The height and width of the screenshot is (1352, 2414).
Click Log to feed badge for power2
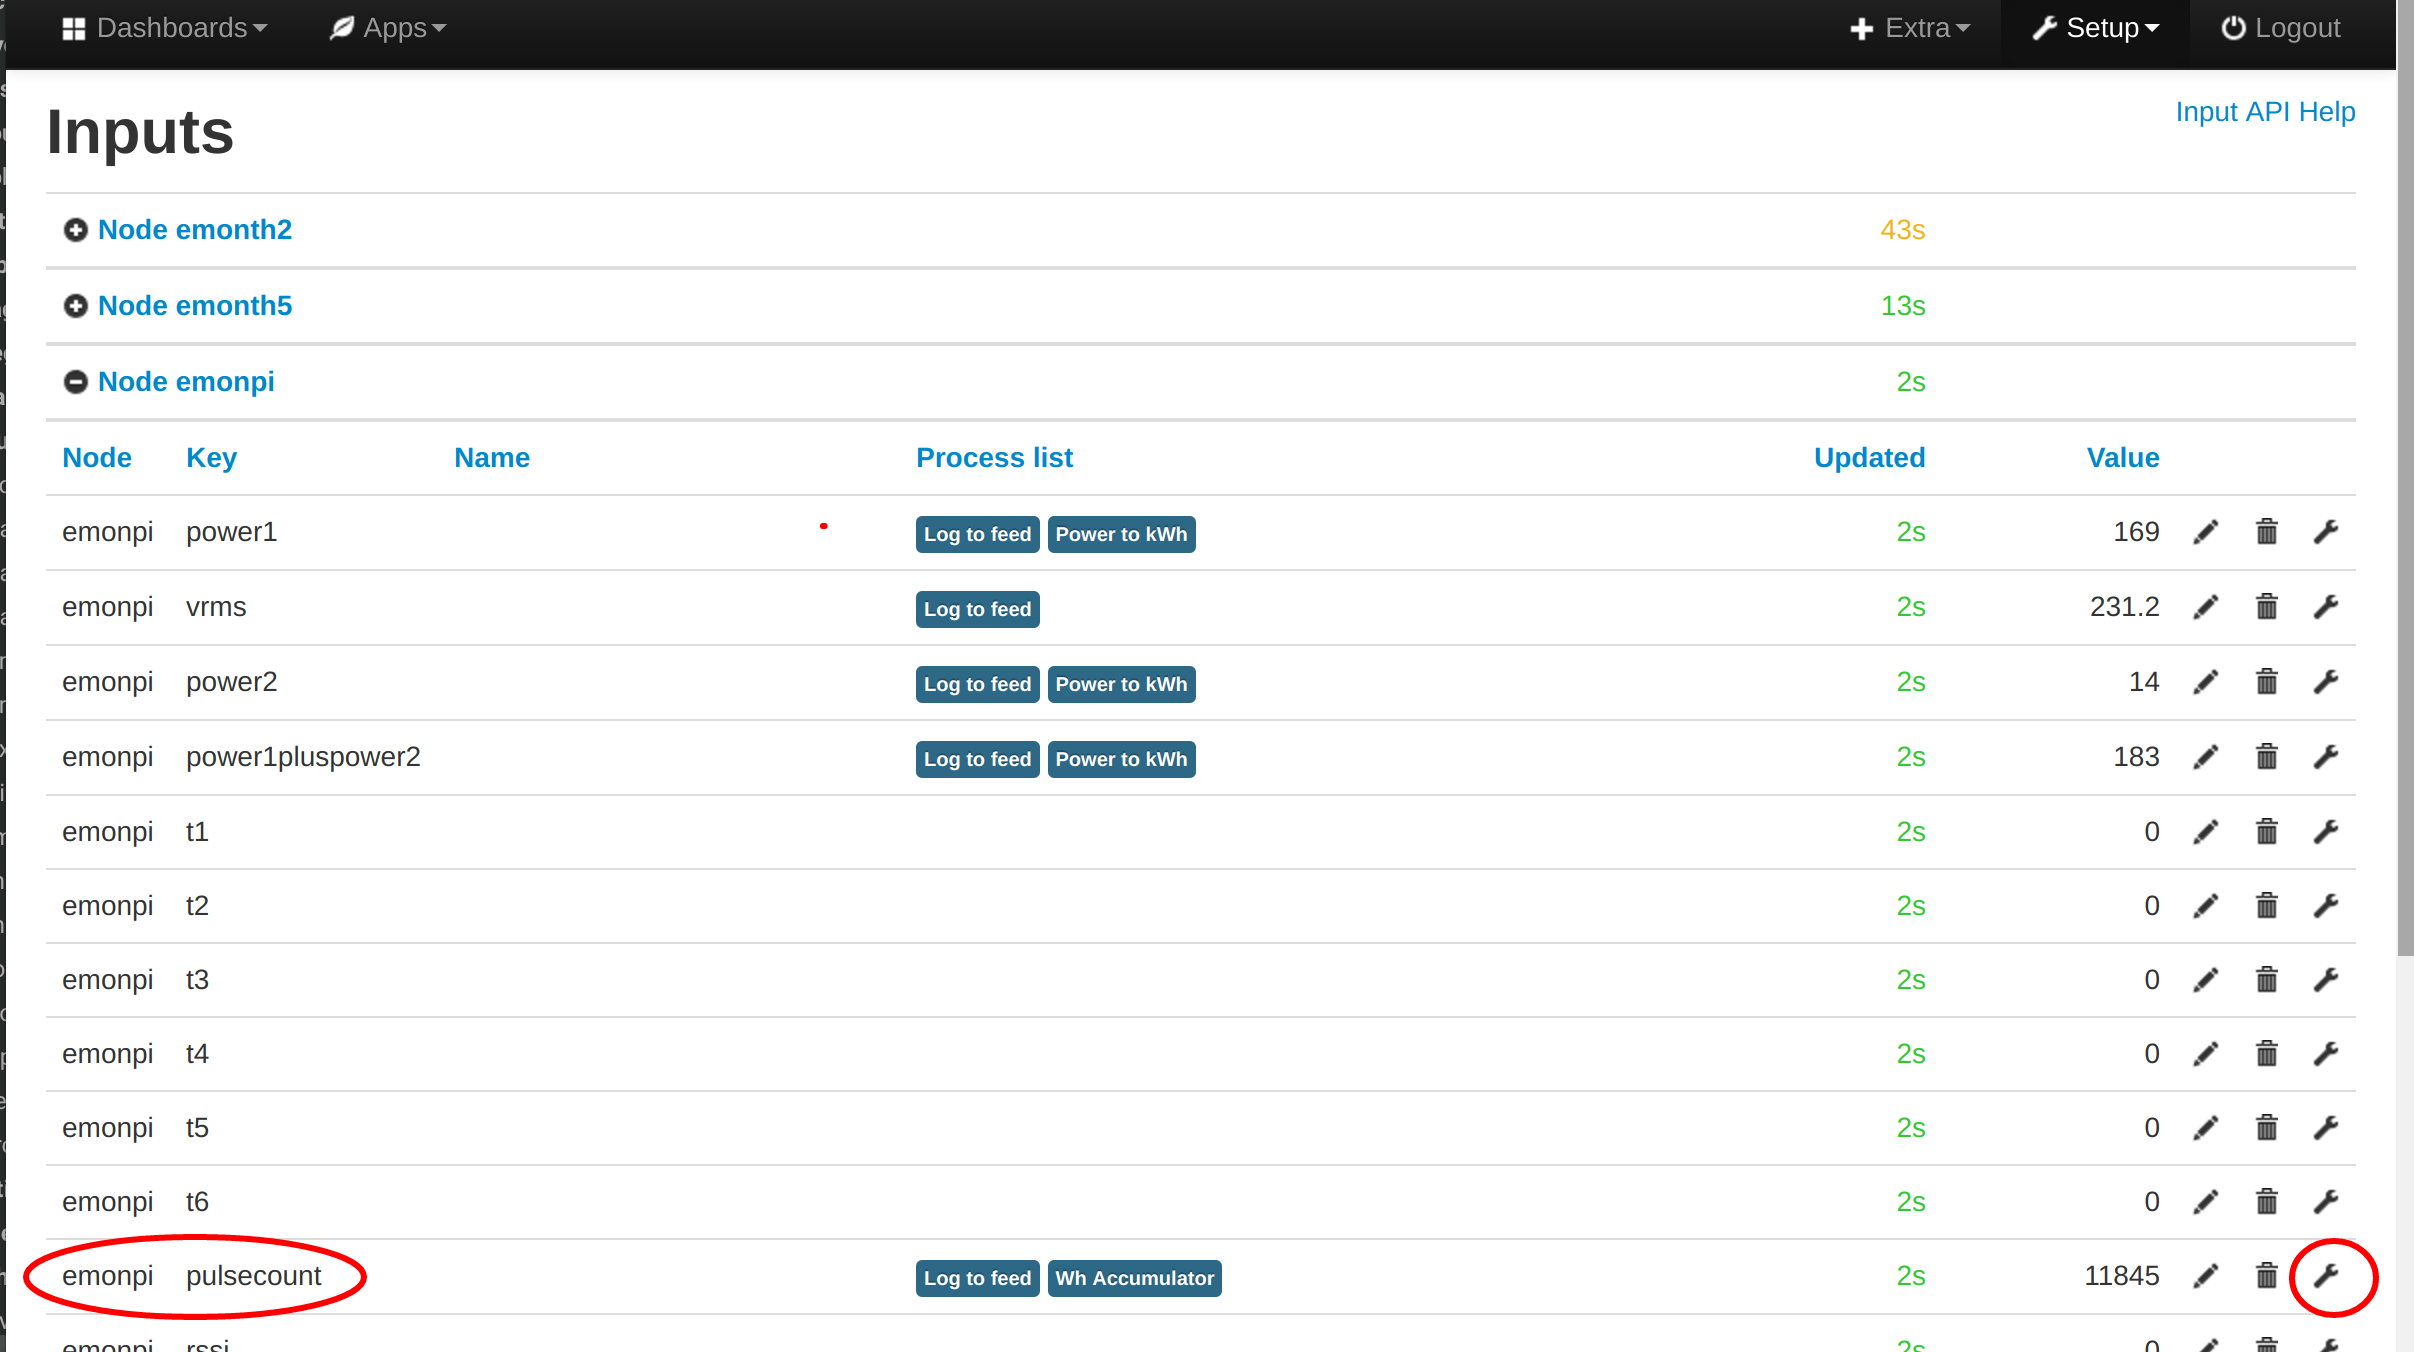[x=977, y=684]
